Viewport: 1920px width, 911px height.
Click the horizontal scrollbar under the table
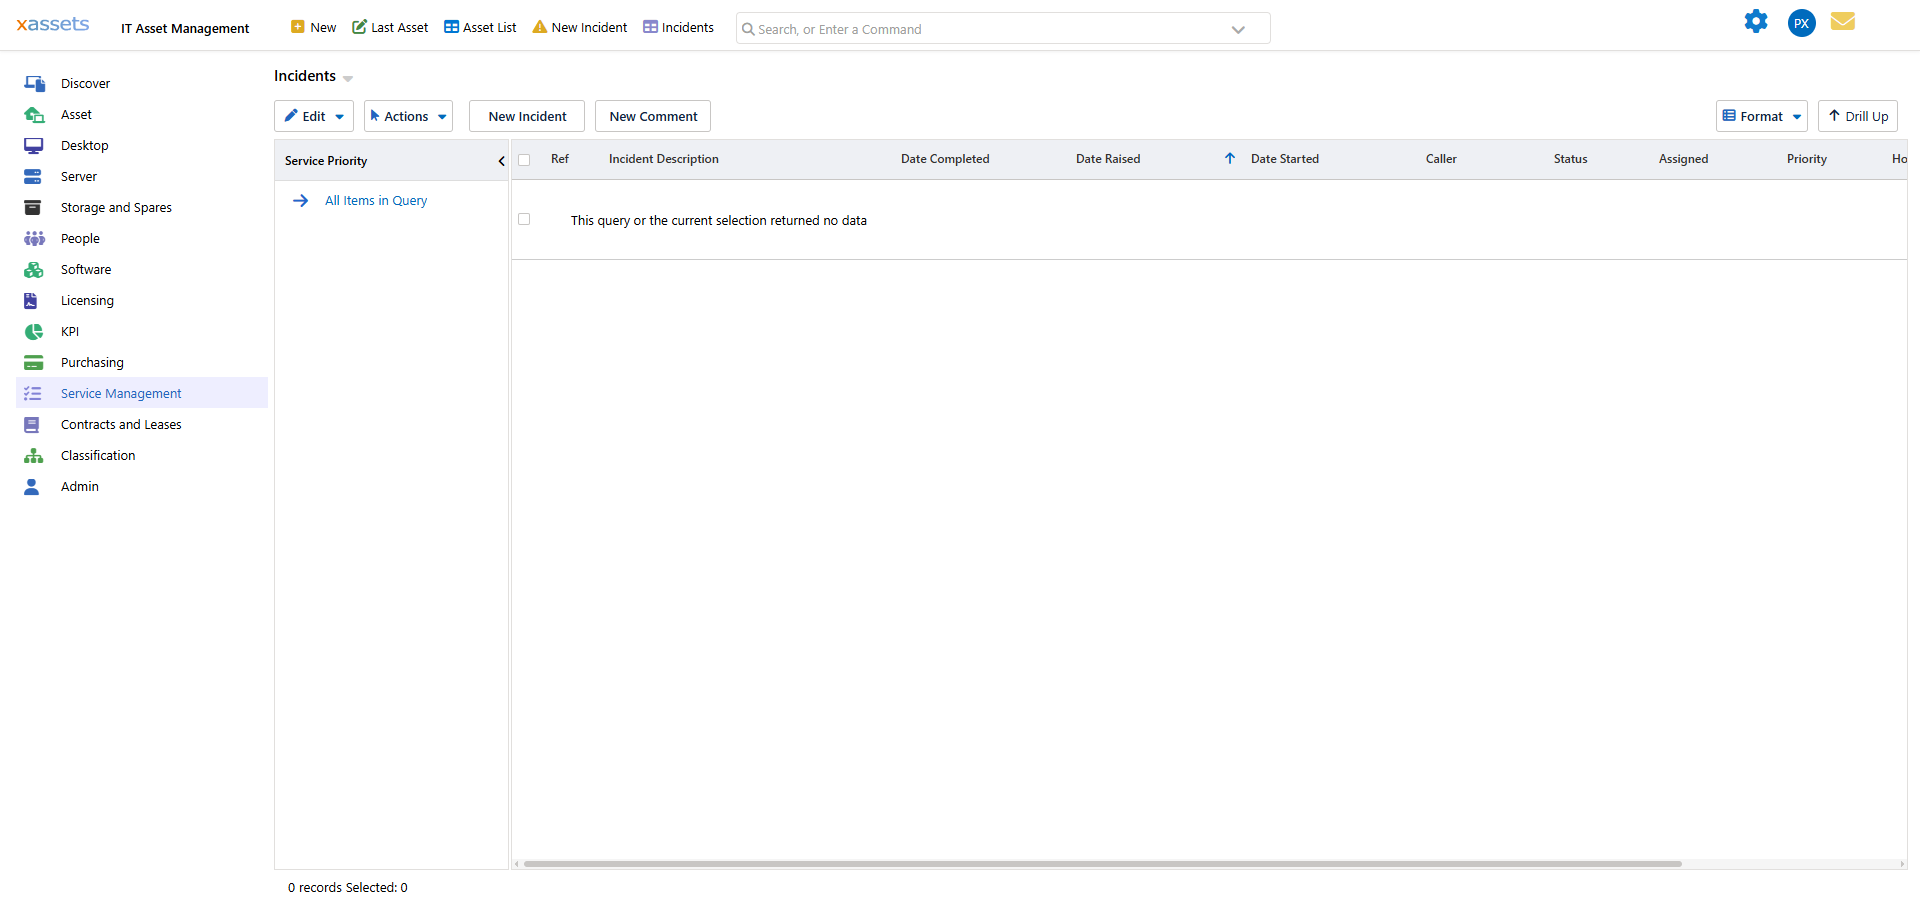[x=1102, y=864]
